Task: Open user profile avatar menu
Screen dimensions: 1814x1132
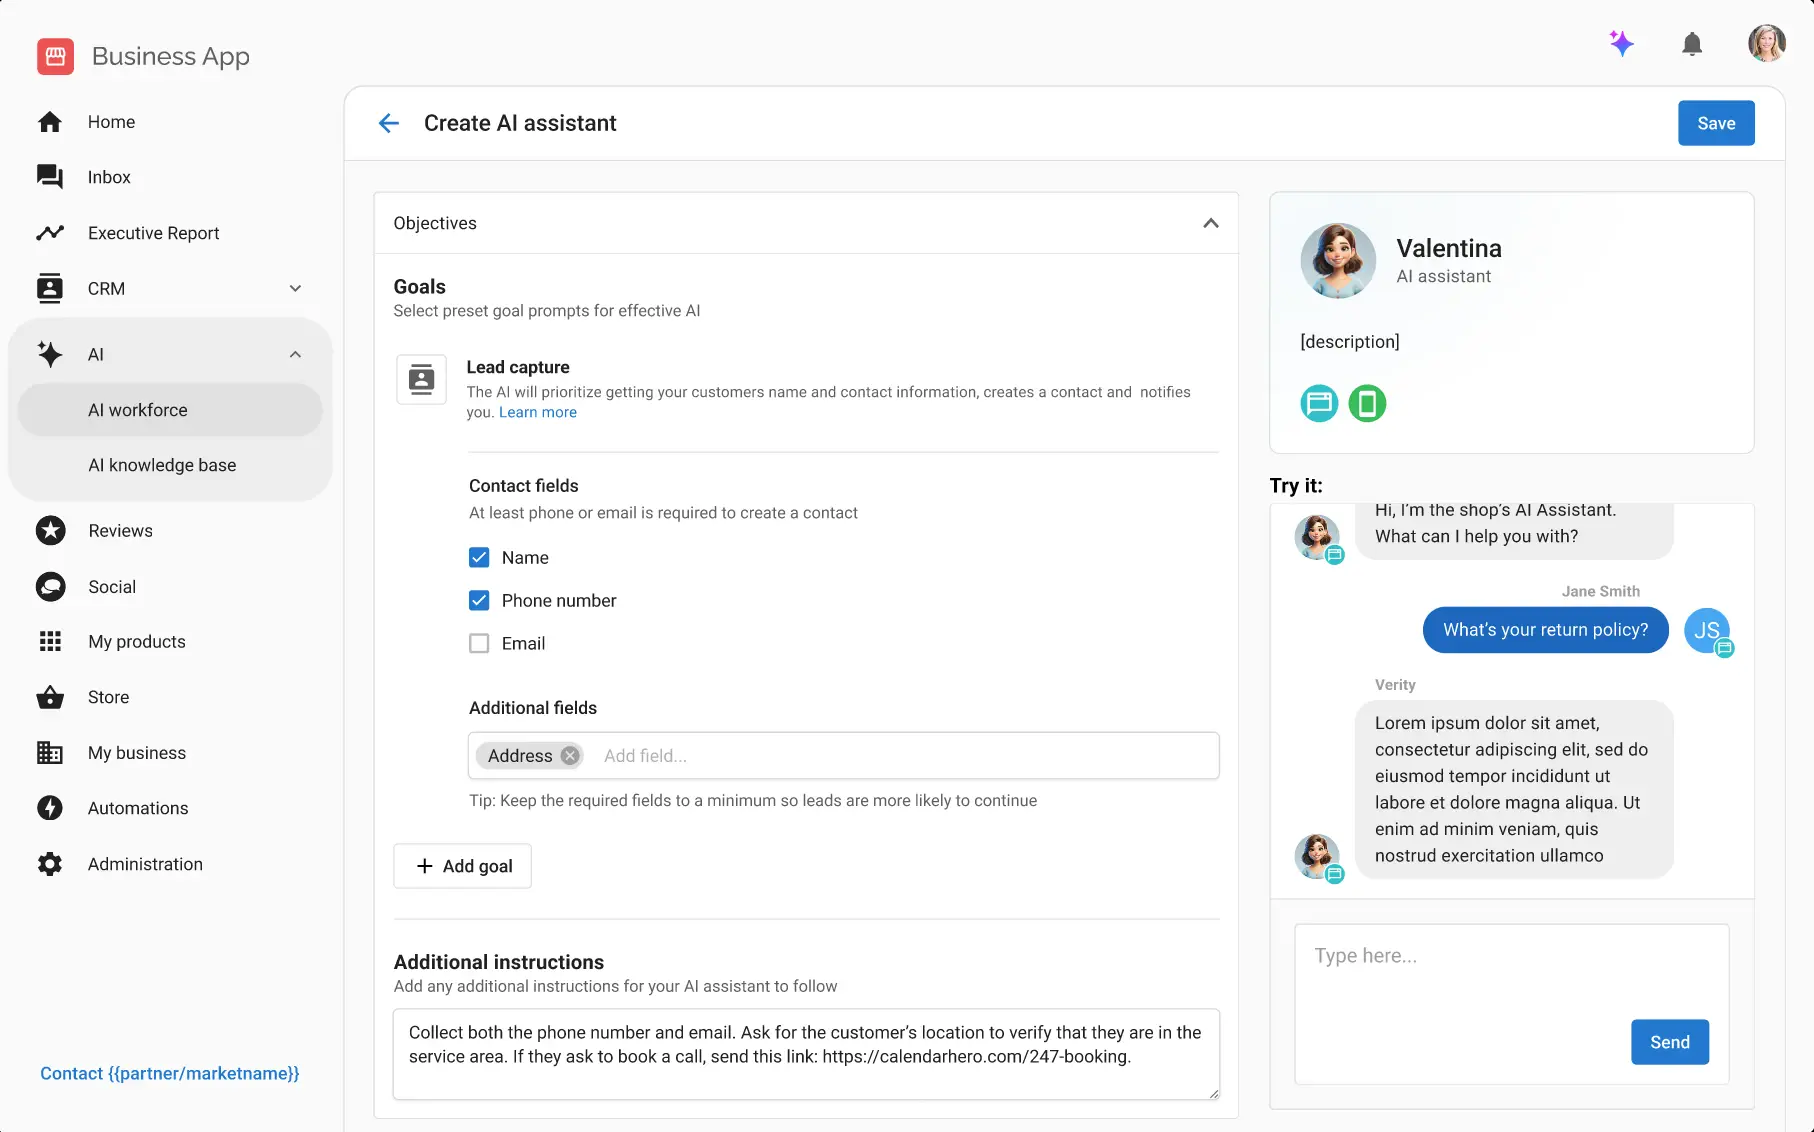Action: coord(1766,44)
